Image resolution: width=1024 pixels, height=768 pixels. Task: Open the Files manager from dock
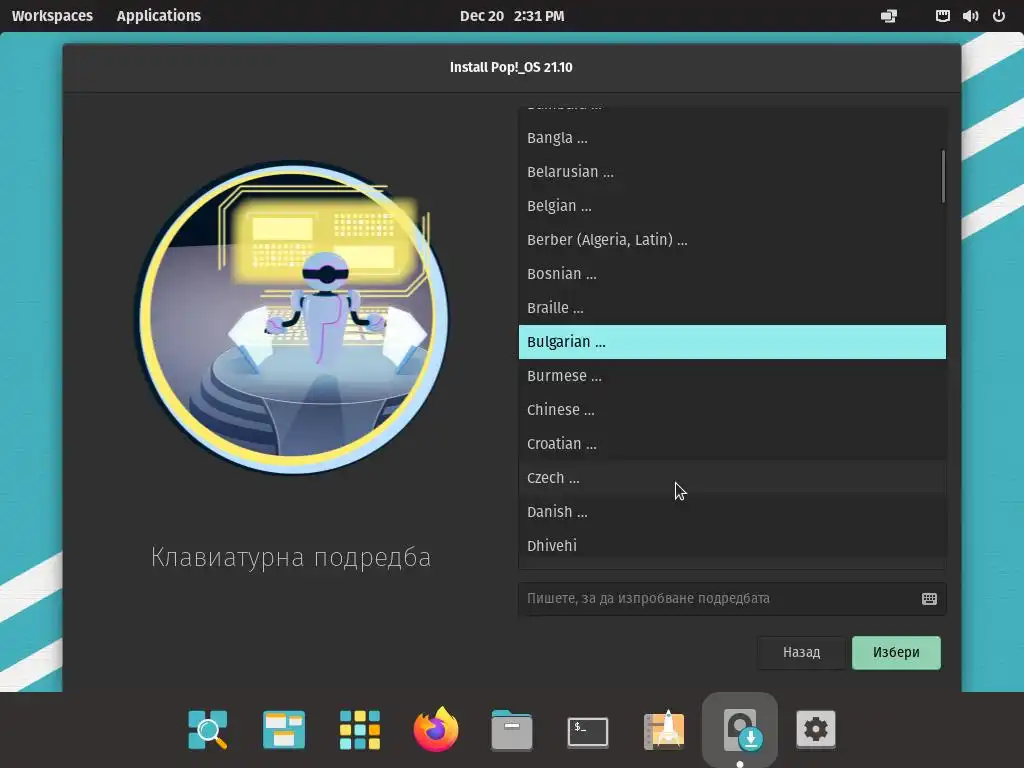click(512, 729)
